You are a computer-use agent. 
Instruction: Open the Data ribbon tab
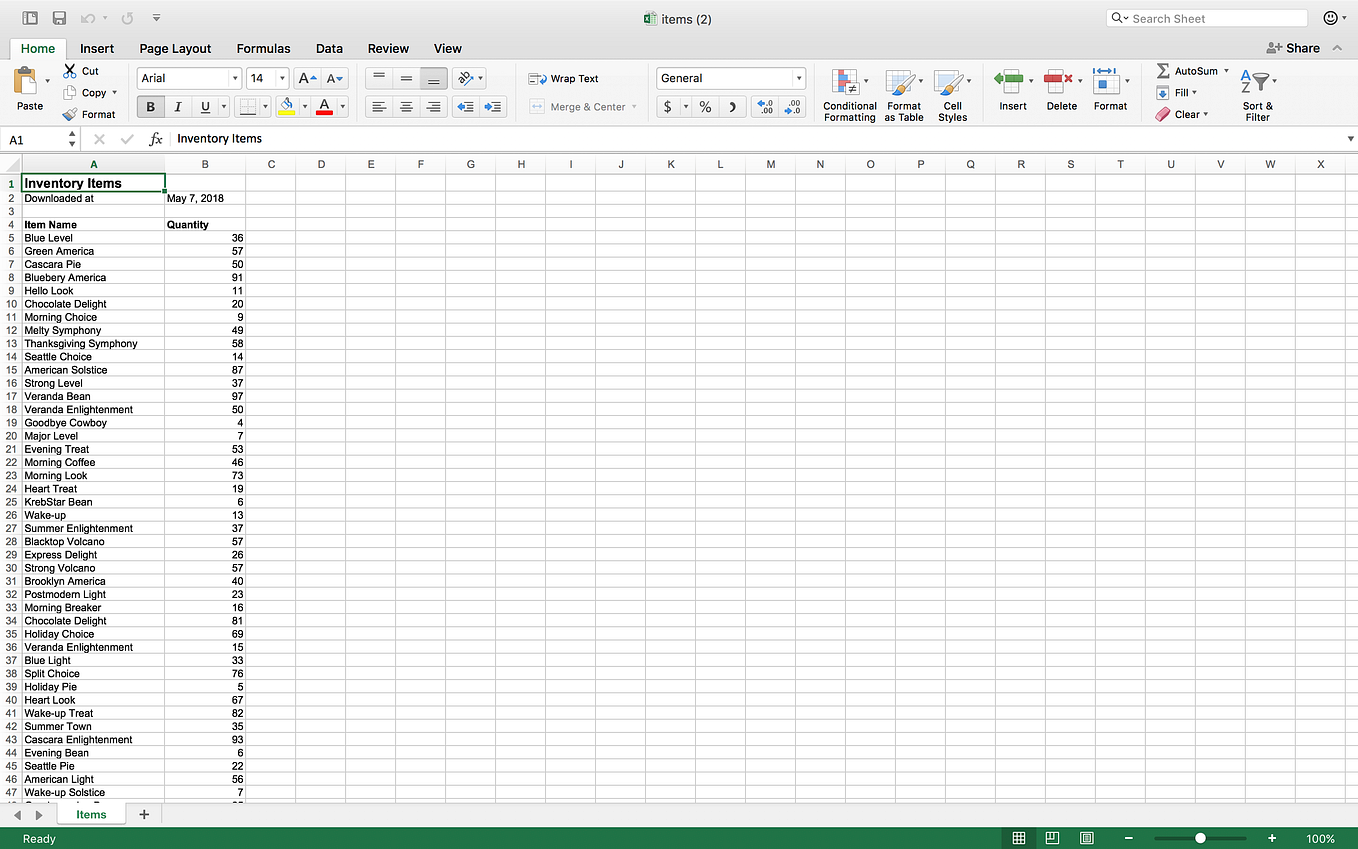point(329,48)
